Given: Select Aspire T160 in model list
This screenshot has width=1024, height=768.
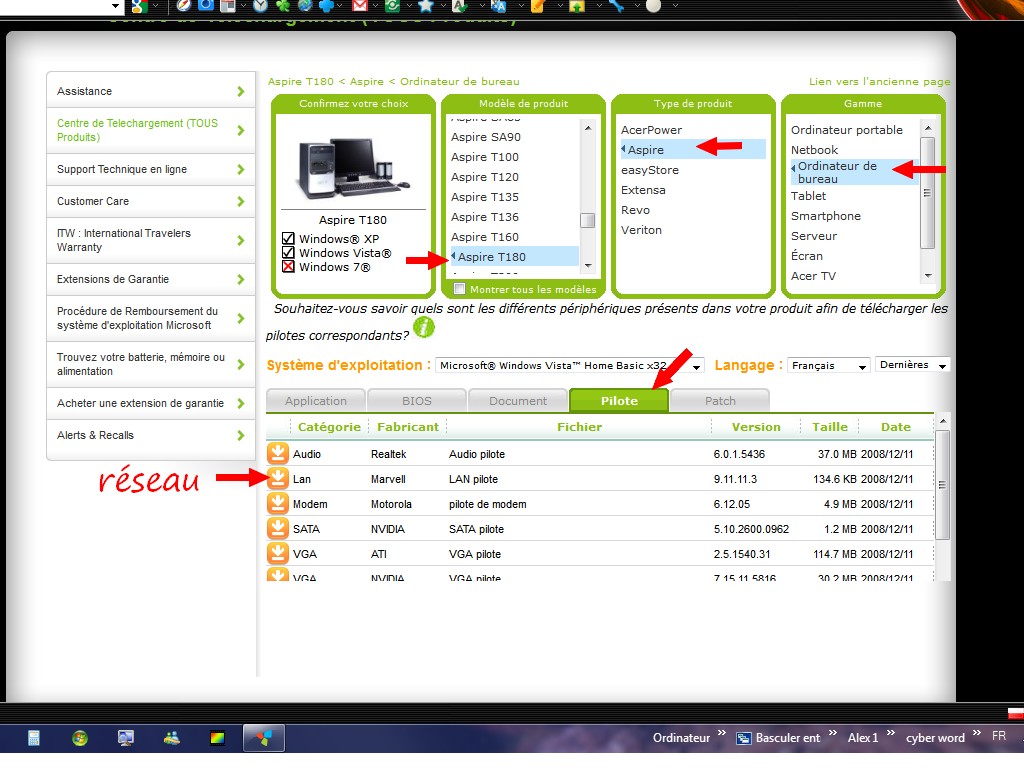Looking at the screenshot, I should pyautogui.click(x=485, y=237).
